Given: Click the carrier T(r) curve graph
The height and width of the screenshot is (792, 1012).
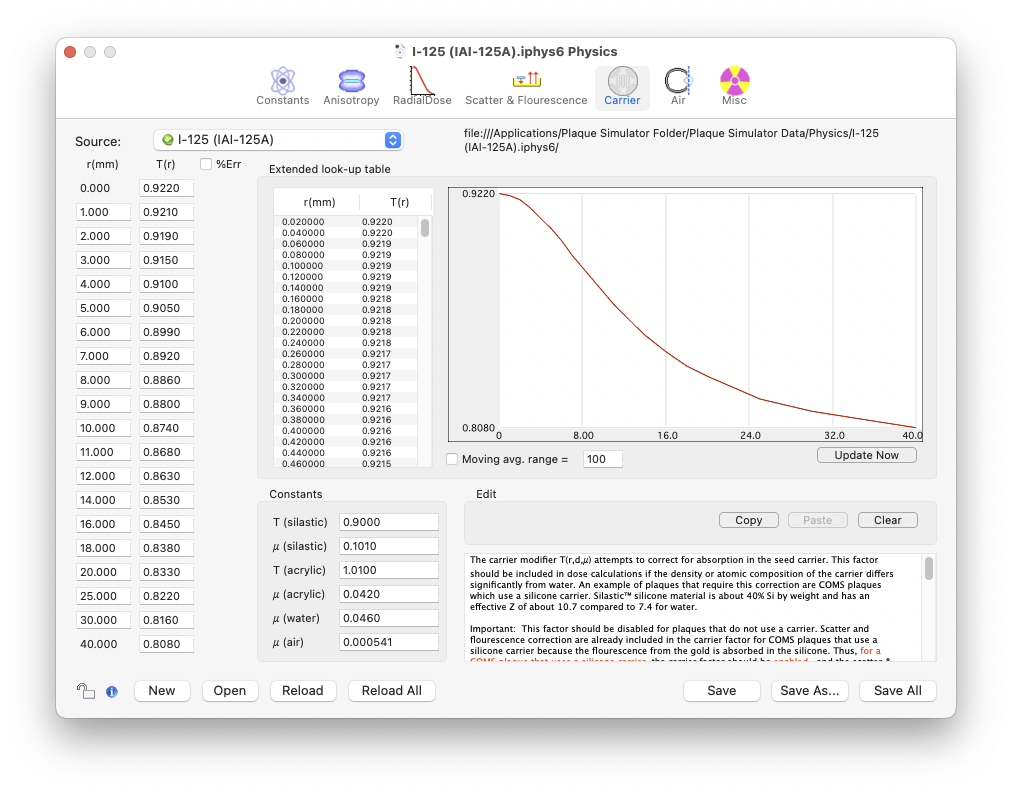Looking at the screenshot, I should [685, 314].
